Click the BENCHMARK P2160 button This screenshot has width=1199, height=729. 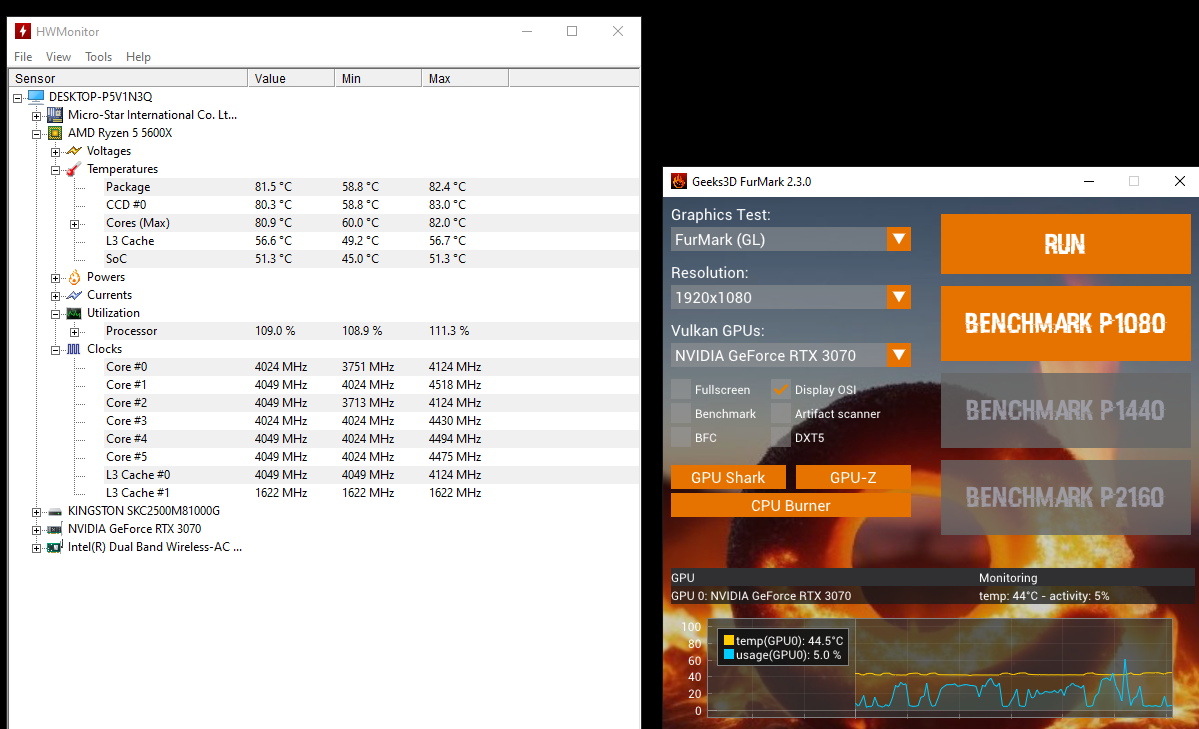point(1065,498)
